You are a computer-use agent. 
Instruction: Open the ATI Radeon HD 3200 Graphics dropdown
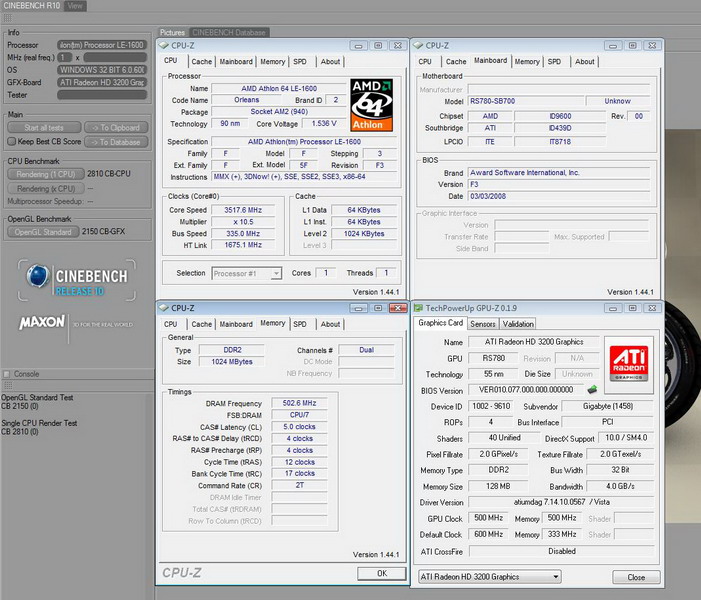[490, 577]
